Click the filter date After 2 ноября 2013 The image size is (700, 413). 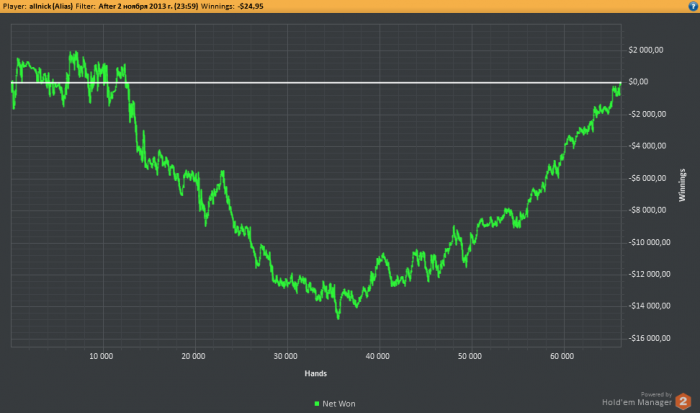point(148,6)
